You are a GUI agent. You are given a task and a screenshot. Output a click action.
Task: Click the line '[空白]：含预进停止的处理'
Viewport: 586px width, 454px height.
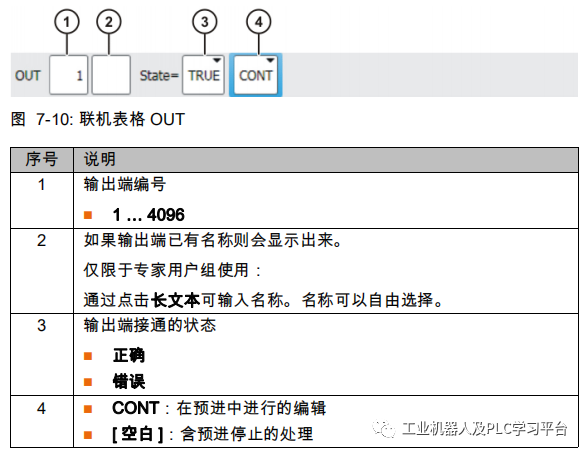(x=213, y=434)
